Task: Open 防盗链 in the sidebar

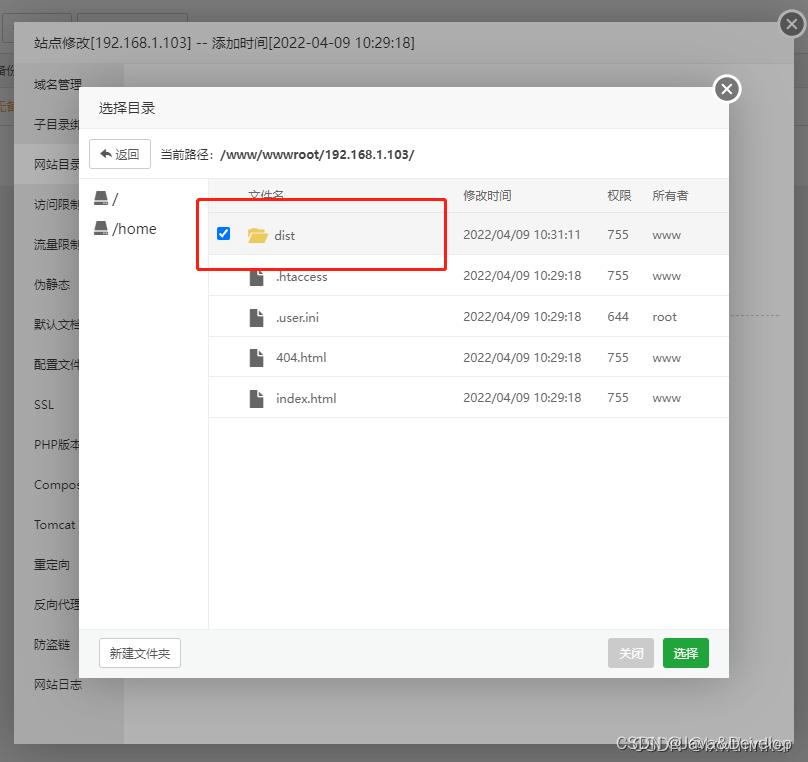Action: pyautogui.click(x=52, y=645)
